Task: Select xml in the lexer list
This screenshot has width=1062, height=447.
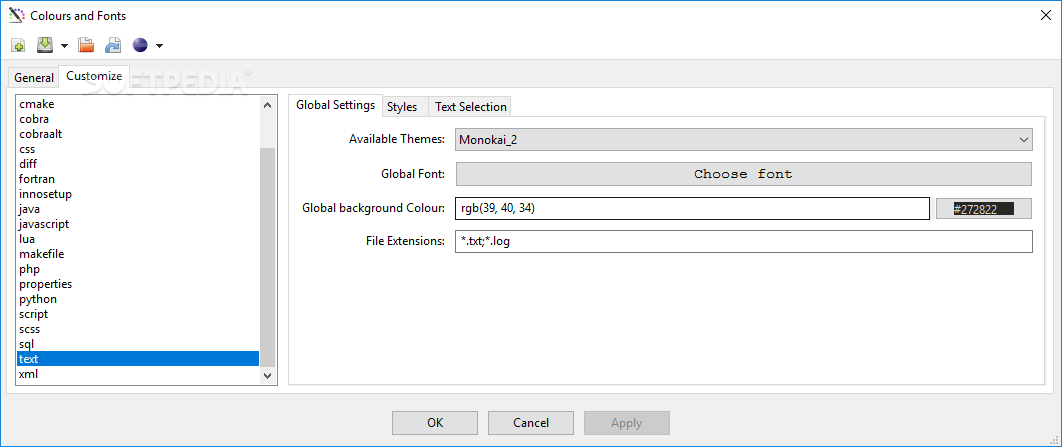Action: pos(137,374)
